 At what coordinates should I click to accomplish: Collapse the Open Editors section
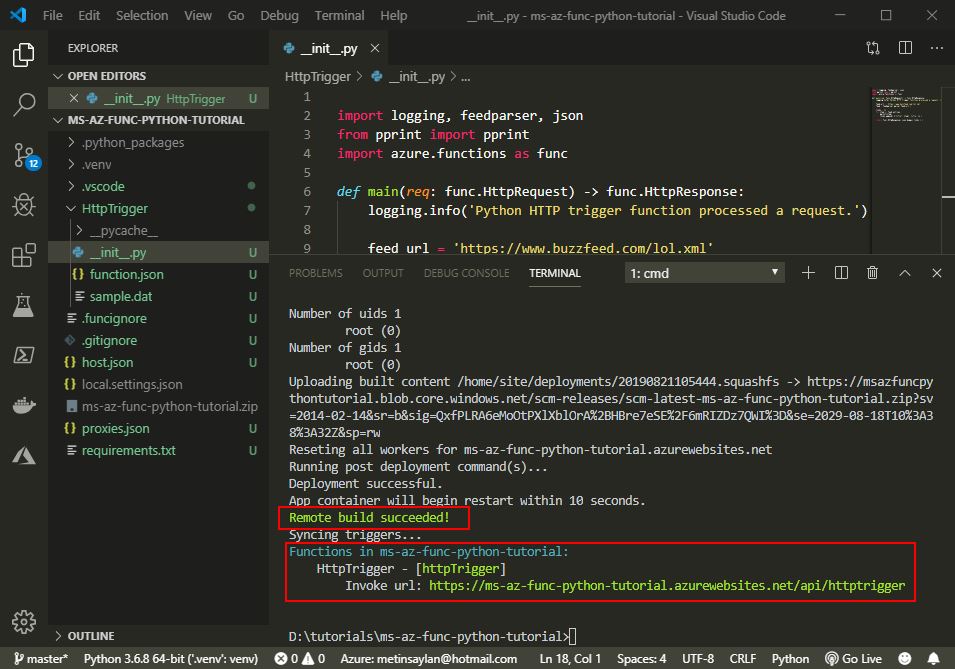[158, 76]
